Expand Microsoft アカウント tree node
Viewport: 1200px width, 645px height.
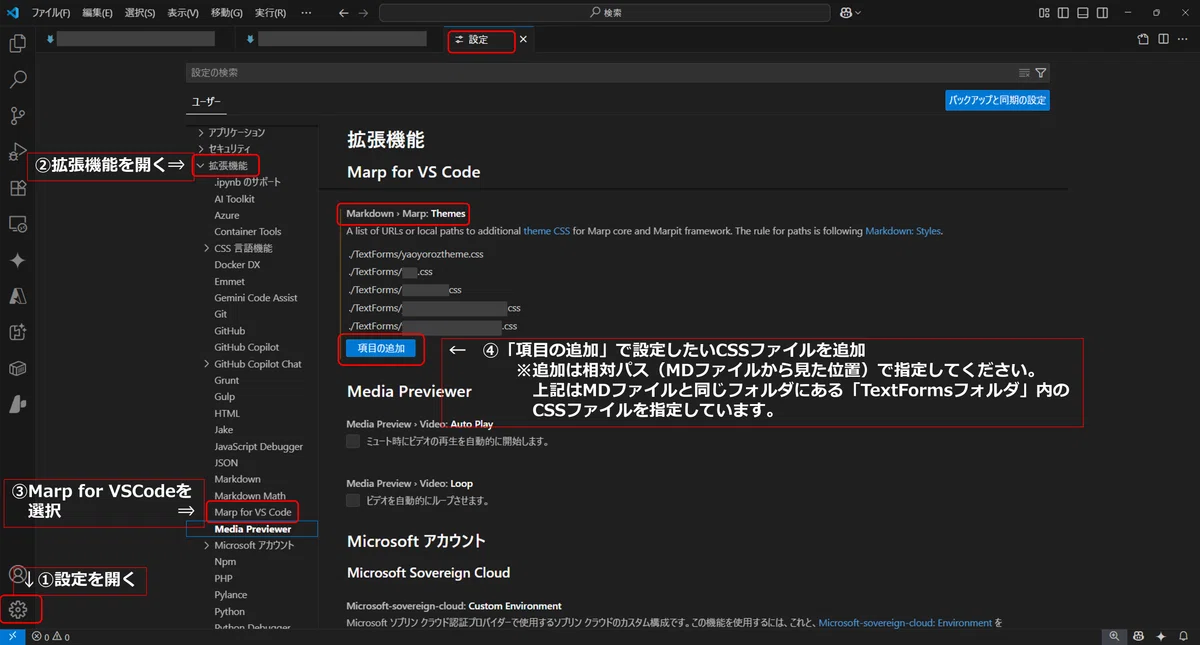click(207, 545)
